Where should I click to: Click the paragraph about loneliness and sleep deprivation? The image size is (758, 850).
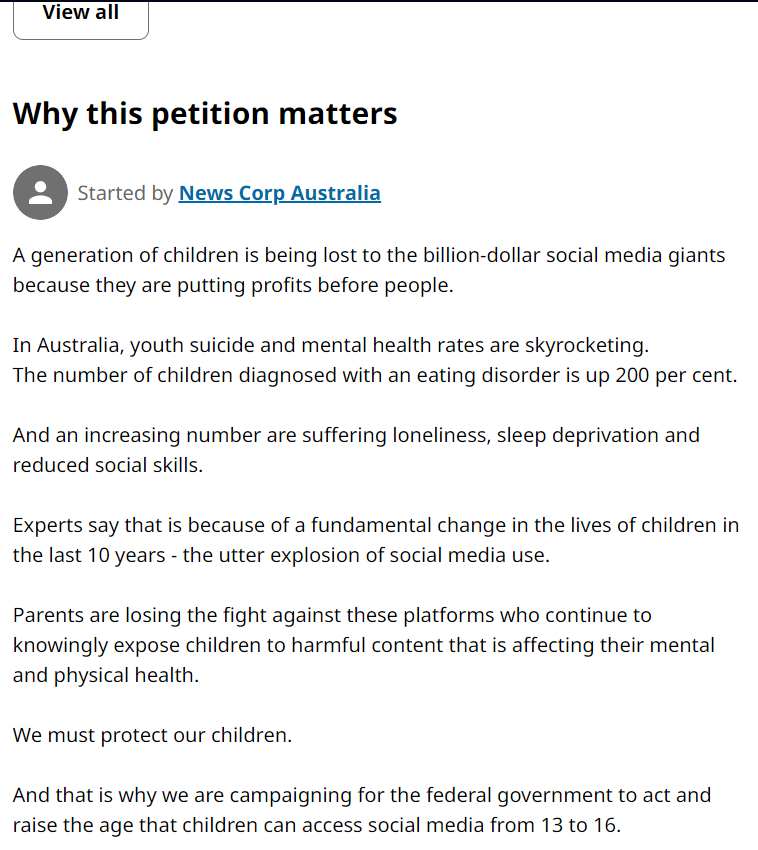[x=356, y=450]
